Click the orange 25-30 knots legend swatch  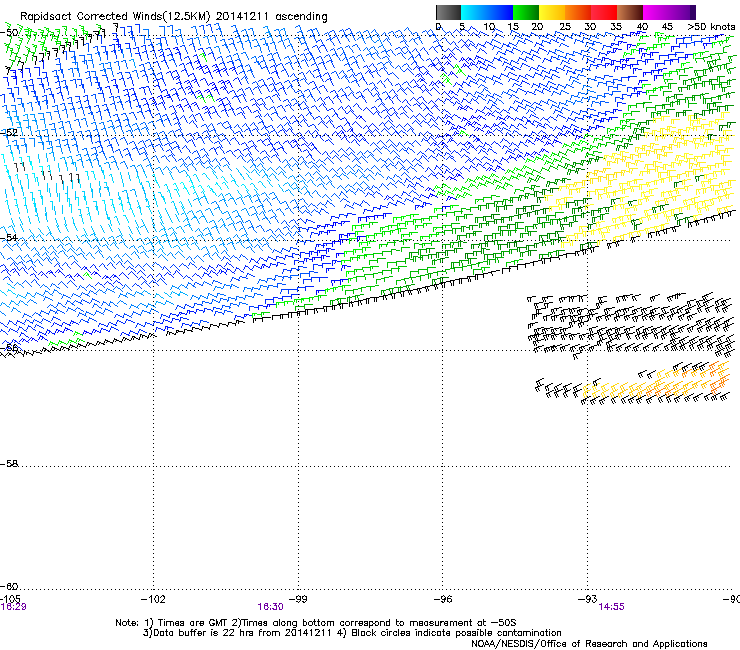pos(578,12)
